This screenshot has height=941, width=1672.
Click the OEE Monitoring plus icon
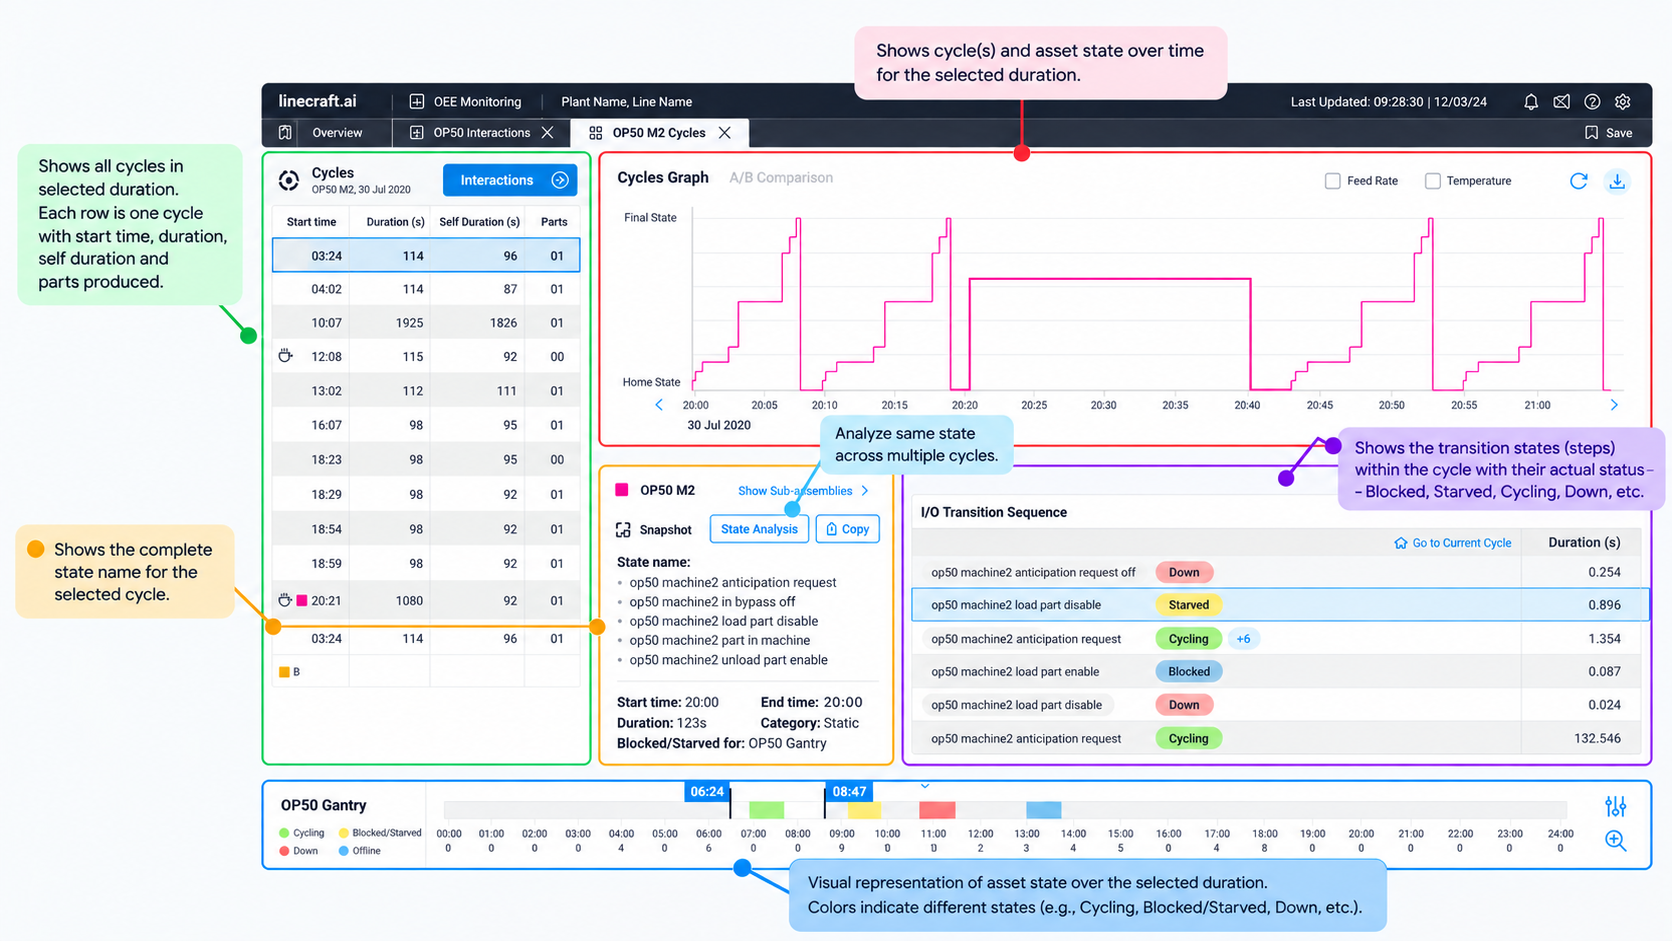coord(417,102)
